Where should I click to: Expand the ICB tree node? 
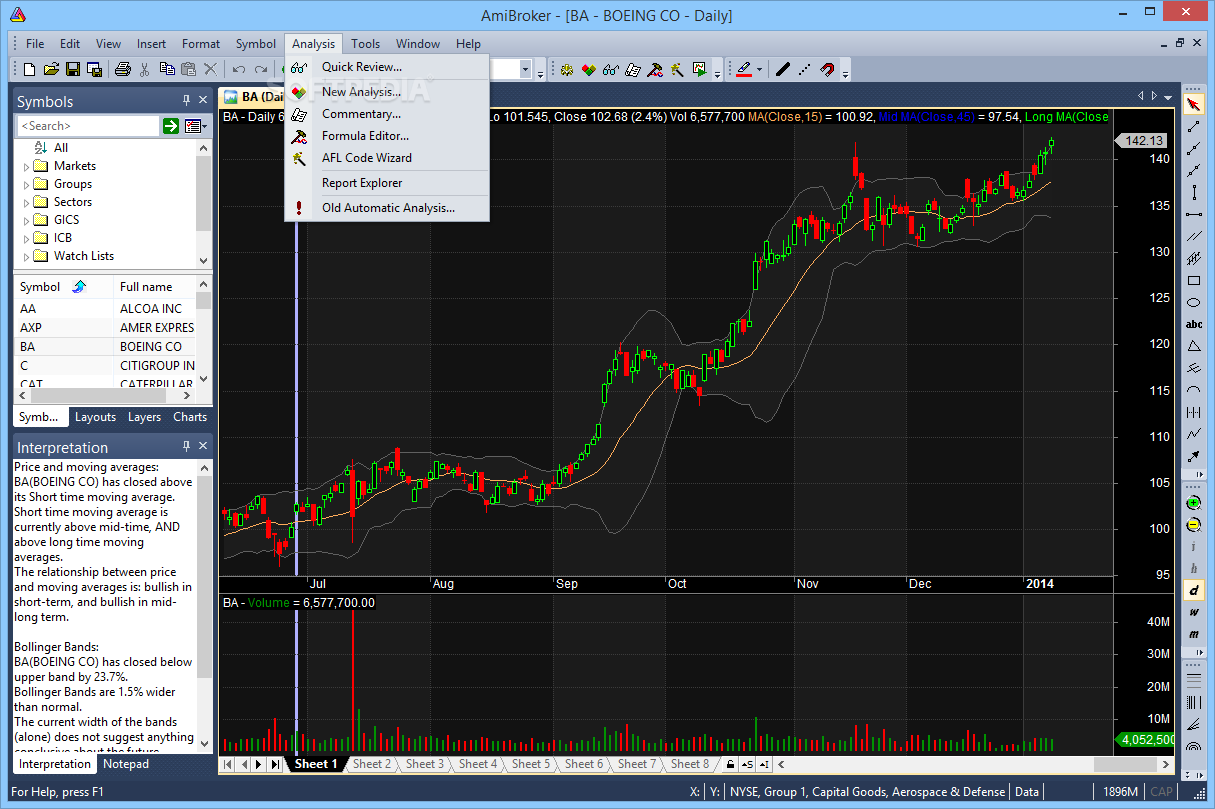pos(26,238)
